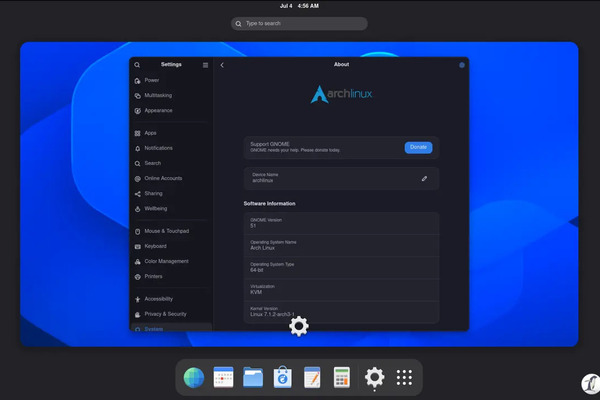The image size is (600, 400).
Task: Open Software store from the dock
Action: tap(283, 377)
